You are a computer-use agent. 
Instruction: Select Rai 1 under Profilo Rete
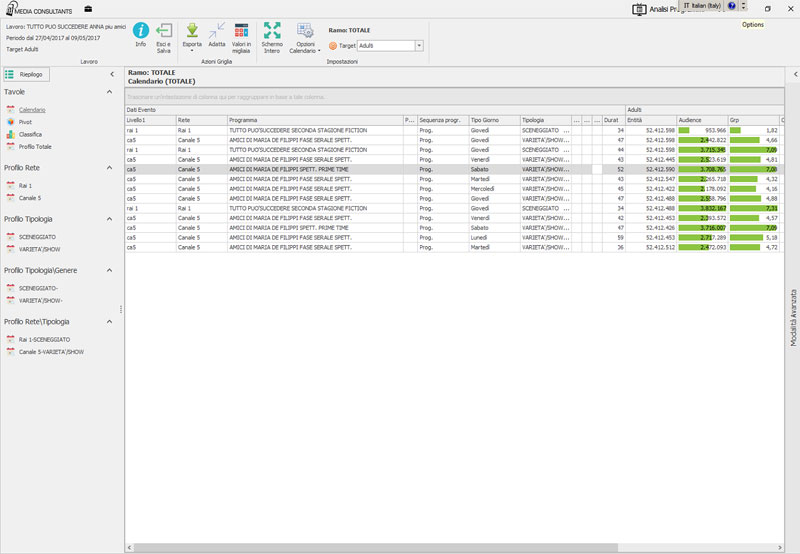pyautogui.click(x=25, y=185)
